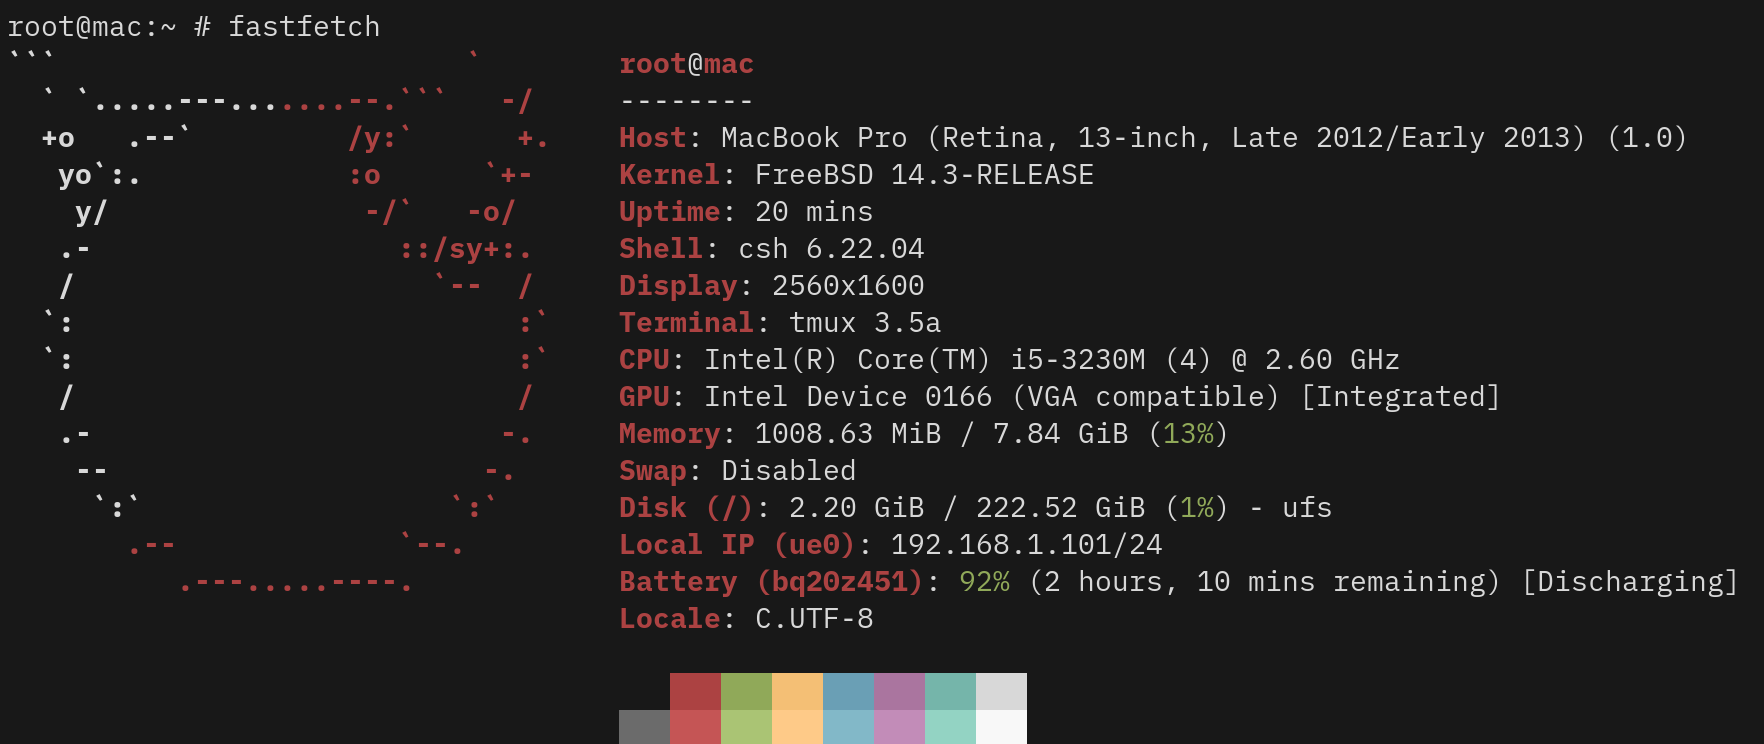This screenshot has height=744, width=1764.
Task: Click the [Discharging] battery status
Action: pos(1630,582)
